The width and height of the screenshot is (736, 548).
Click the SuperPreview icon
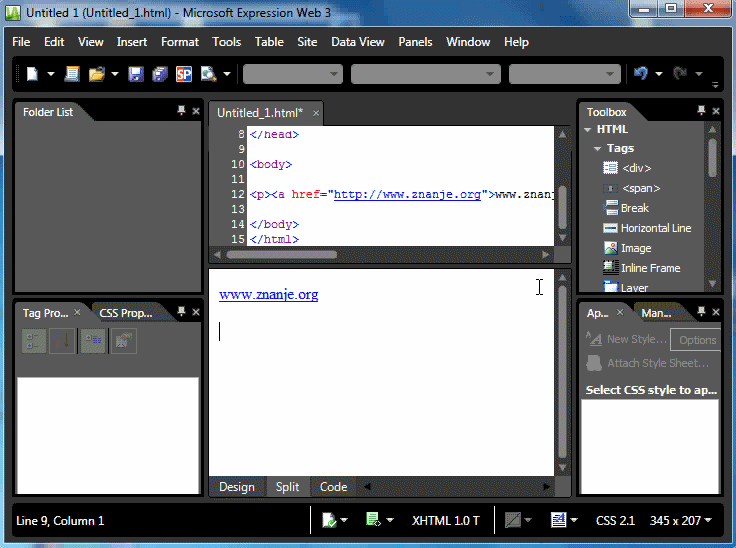point(184,74)
